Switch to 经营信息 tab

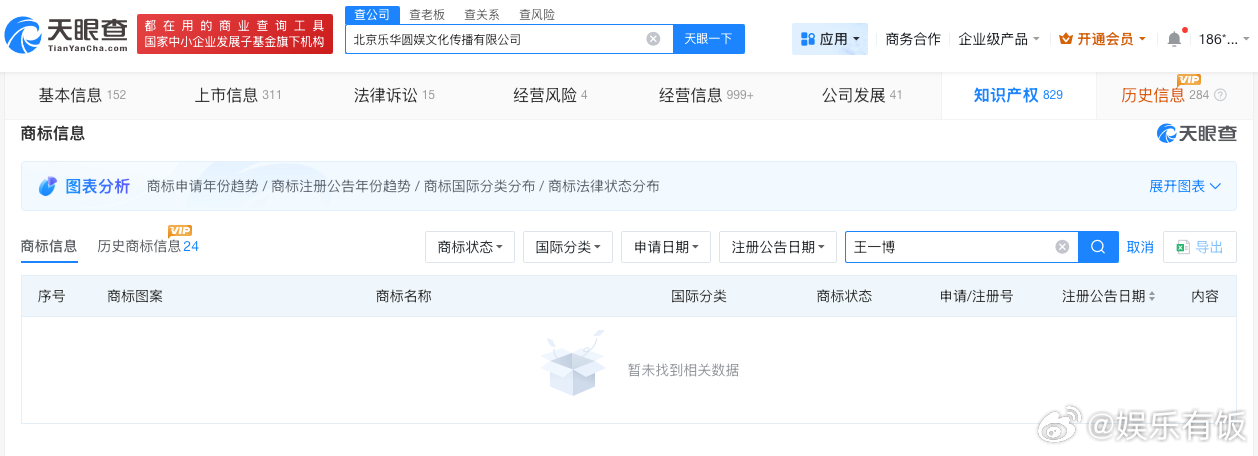click(x=706, y=95)
